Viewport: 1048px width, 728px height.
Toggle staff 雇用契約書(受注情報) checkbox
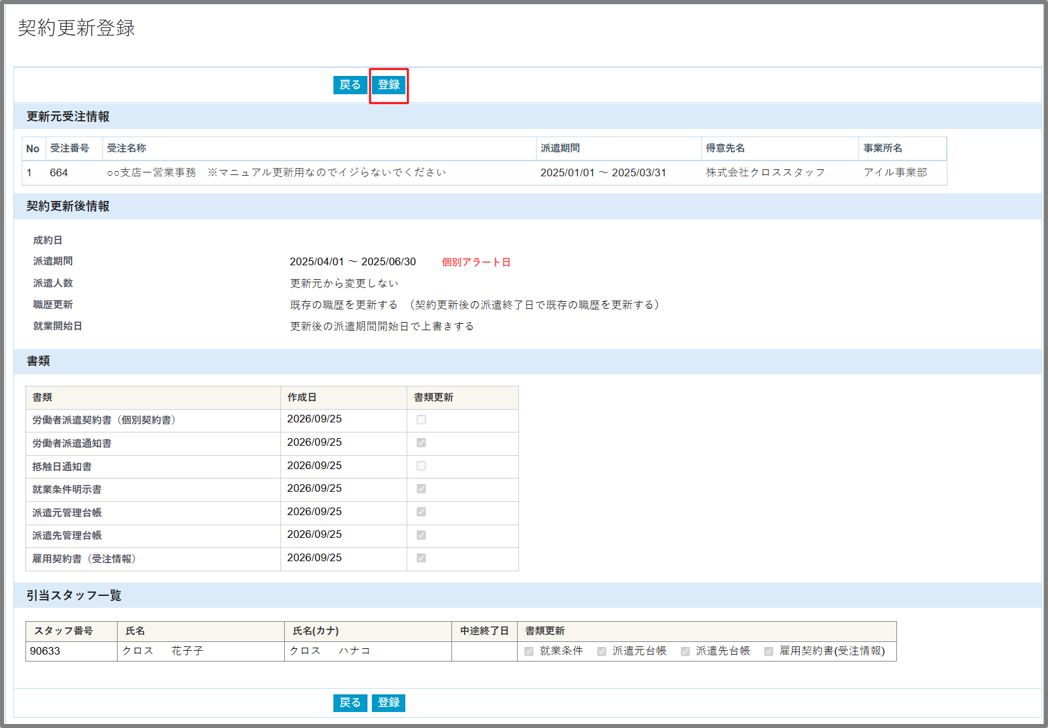769,651
